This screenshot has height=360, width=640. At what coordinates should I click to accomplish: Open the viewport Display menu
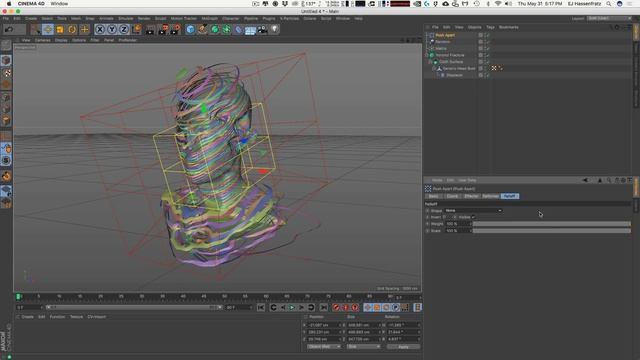(x=61, y=40)
